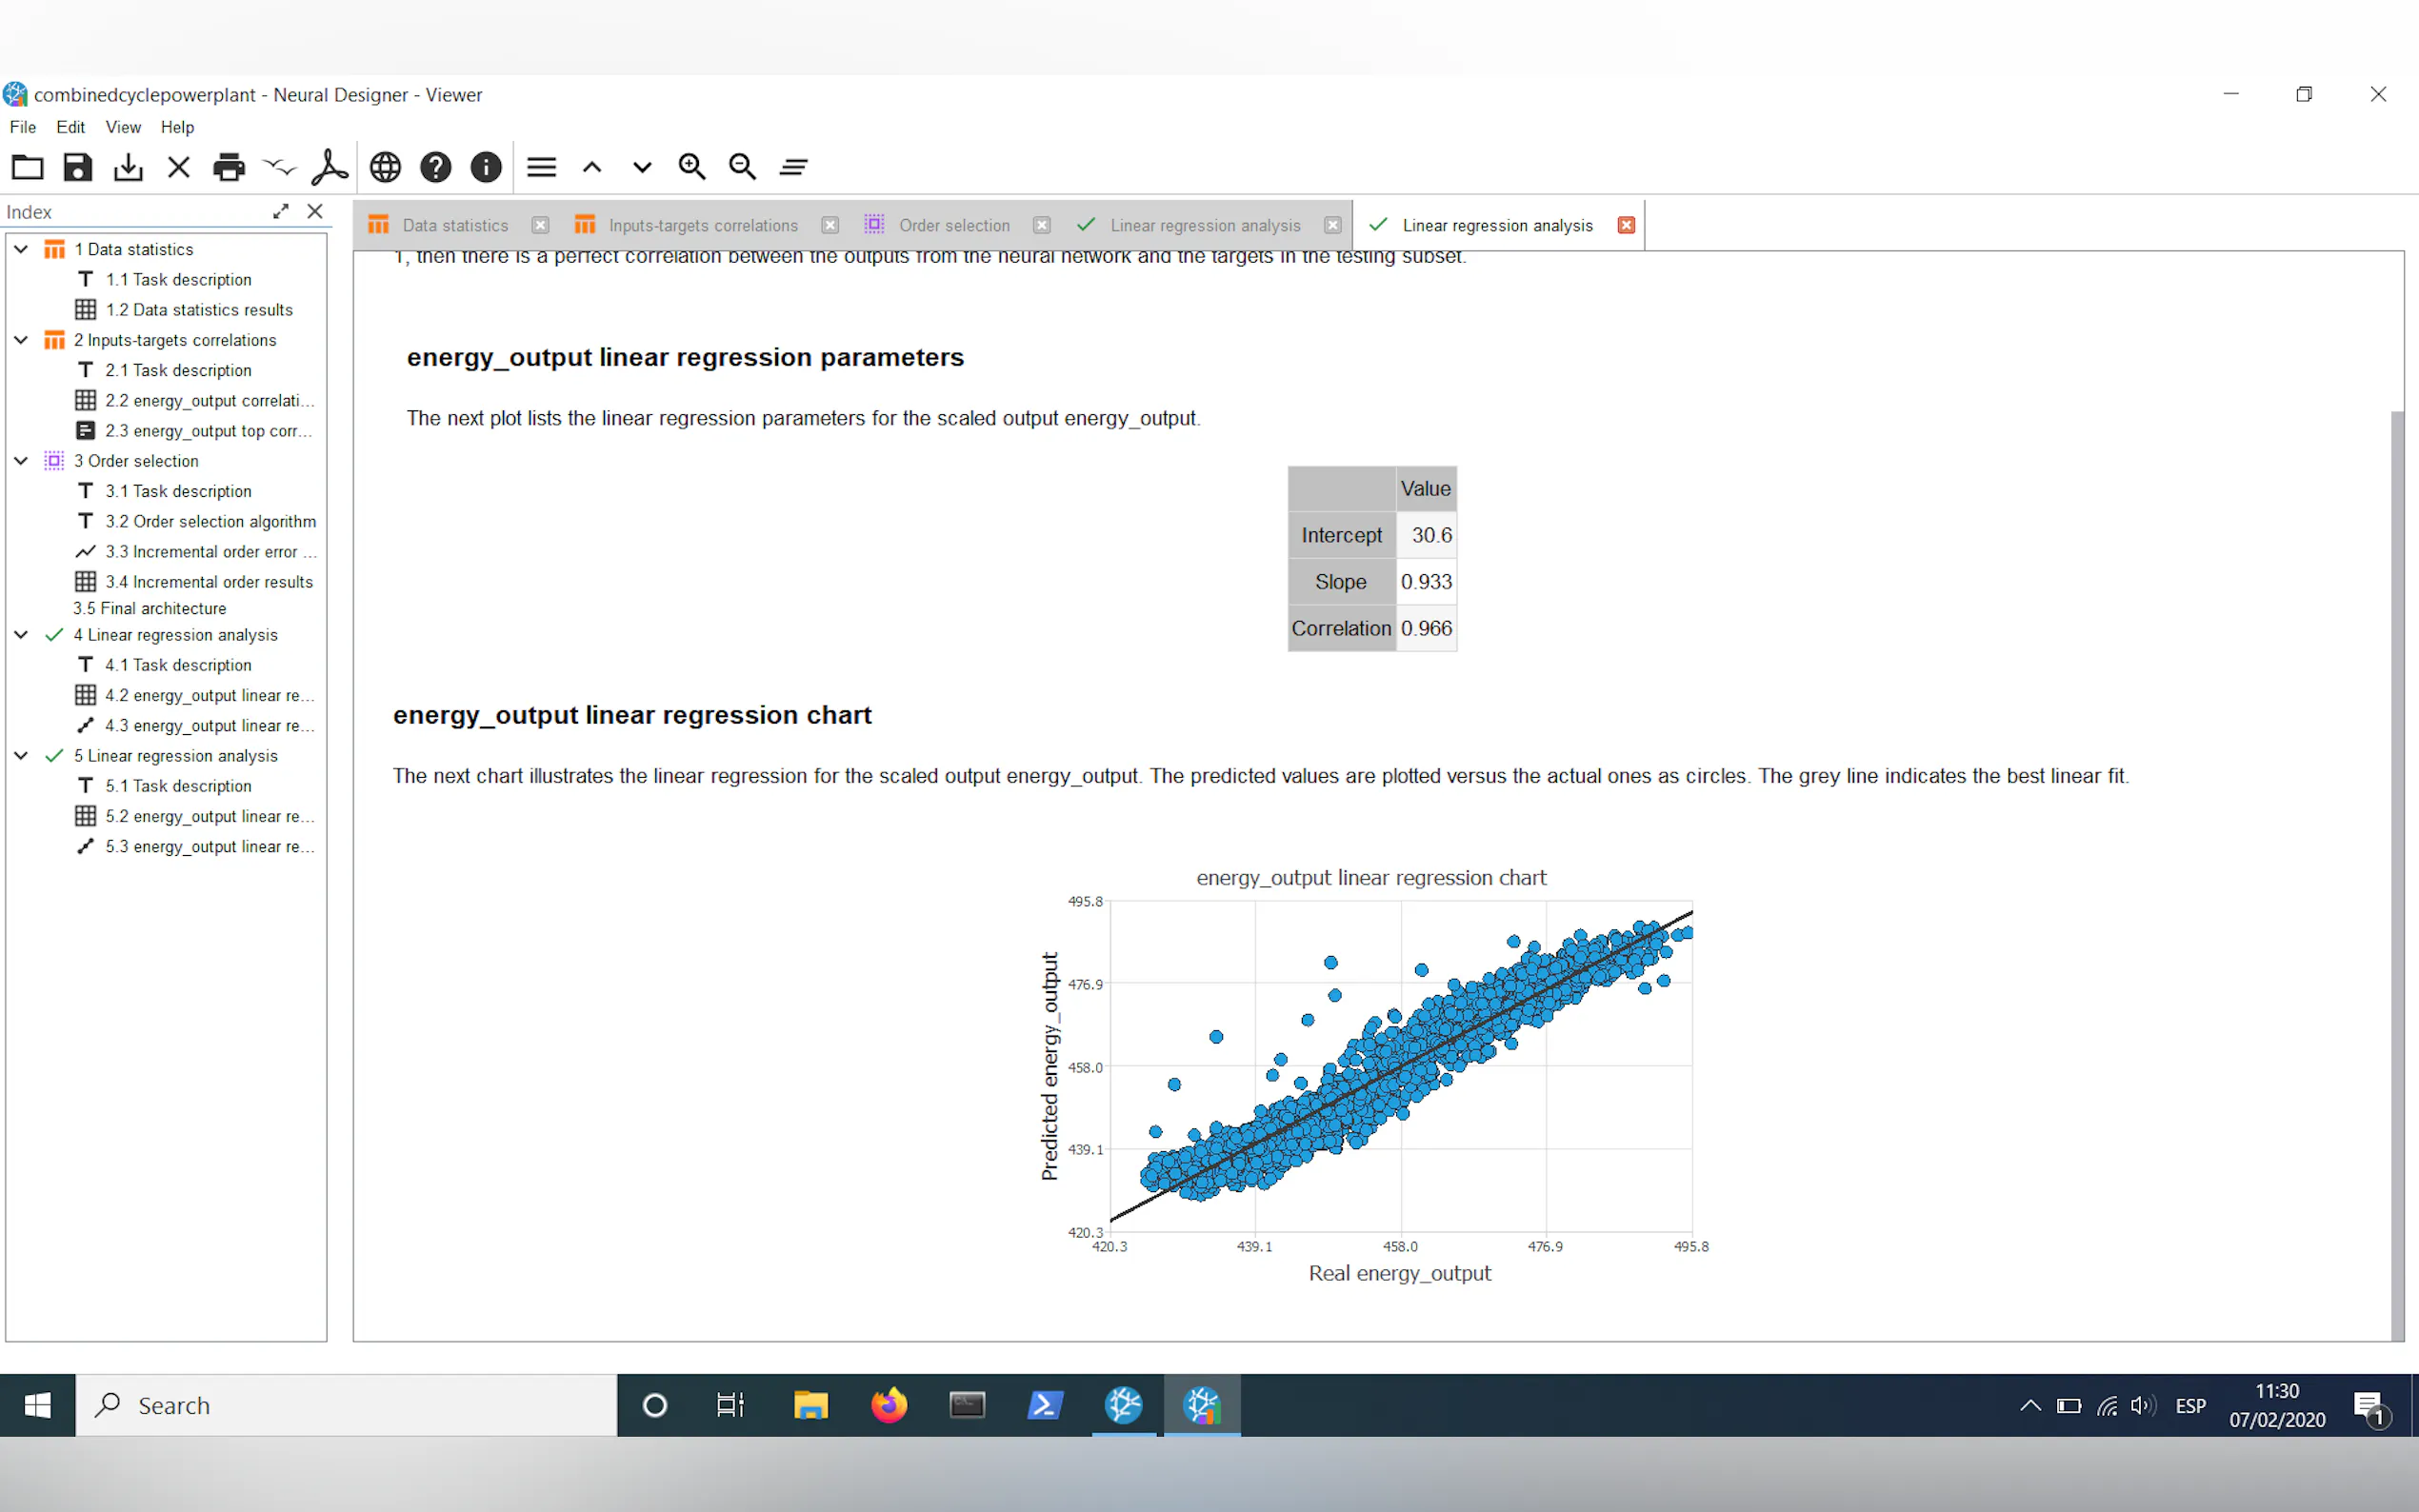
Task: Undock the Index panel with arrows icon
Action: pyautogui.click(x=281, y=211)
